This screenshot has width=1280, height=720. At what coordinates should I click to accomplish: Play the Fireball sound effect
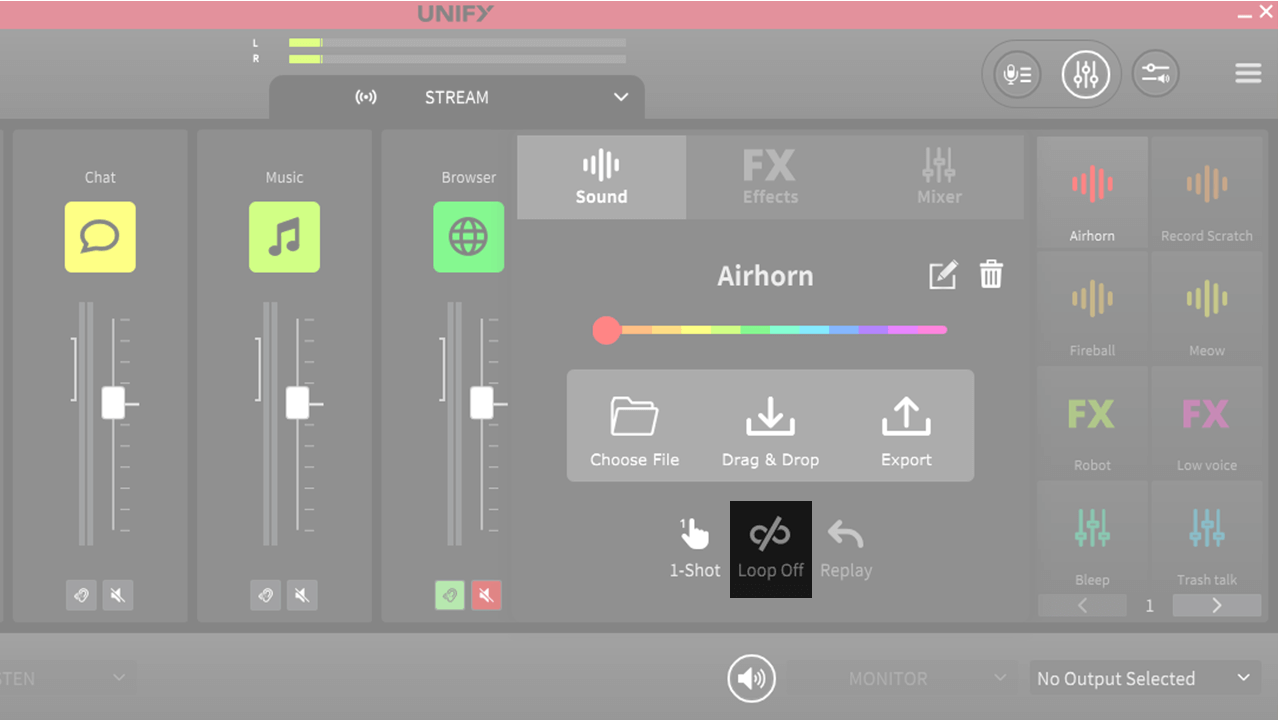pyautogui.click(x=1092, y=308)
